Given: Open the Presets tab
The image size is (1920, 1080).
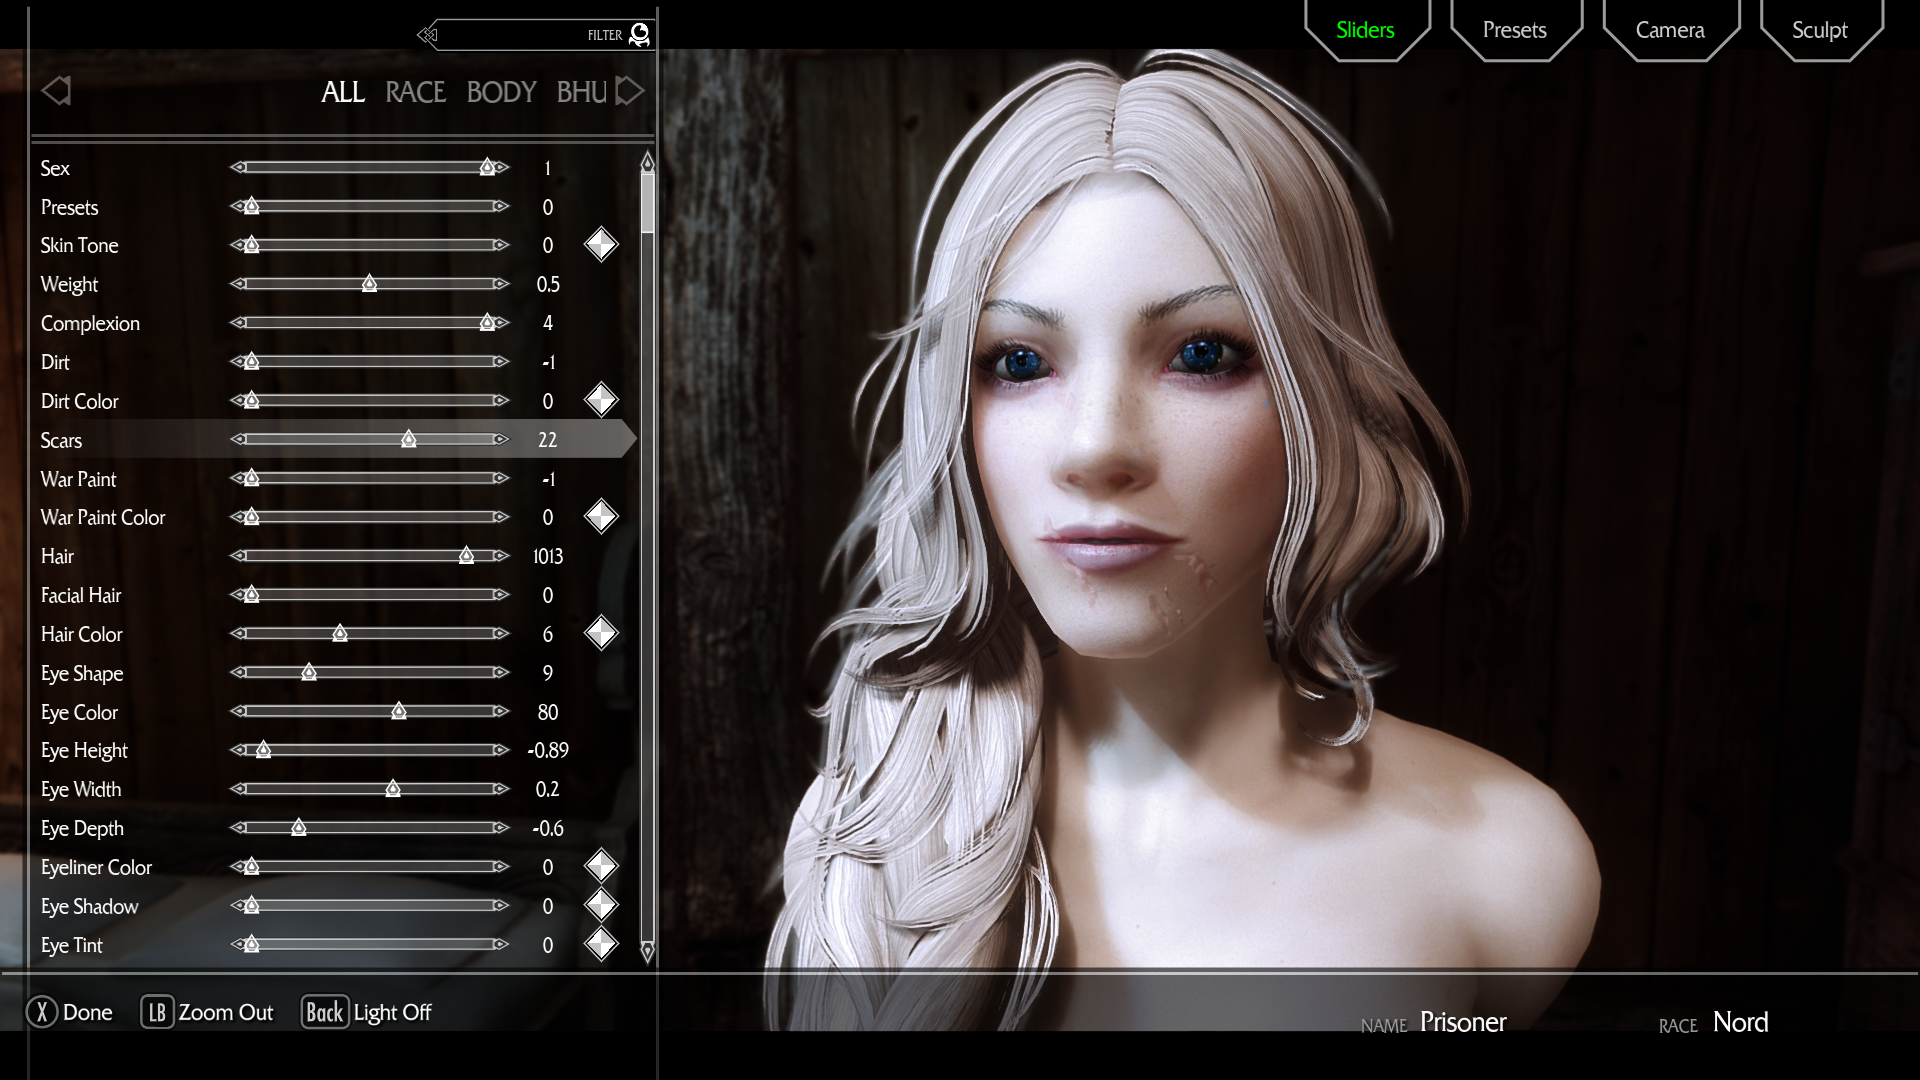Looking at the screenshot, I should tap(1514, 30).
